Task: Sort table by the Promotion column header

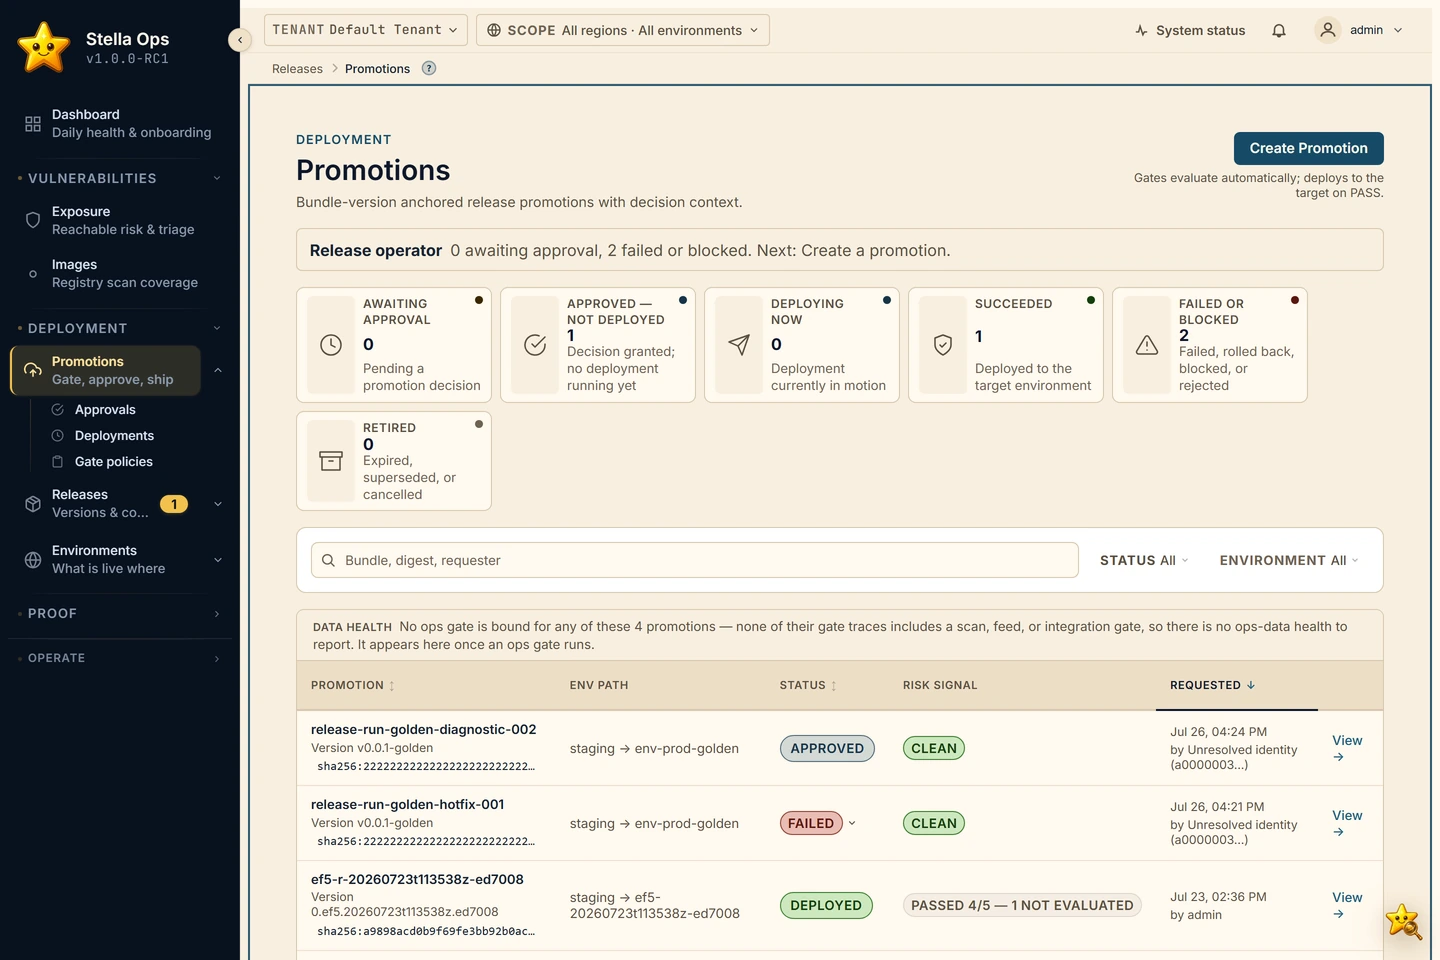Action: tap(353, 685)
